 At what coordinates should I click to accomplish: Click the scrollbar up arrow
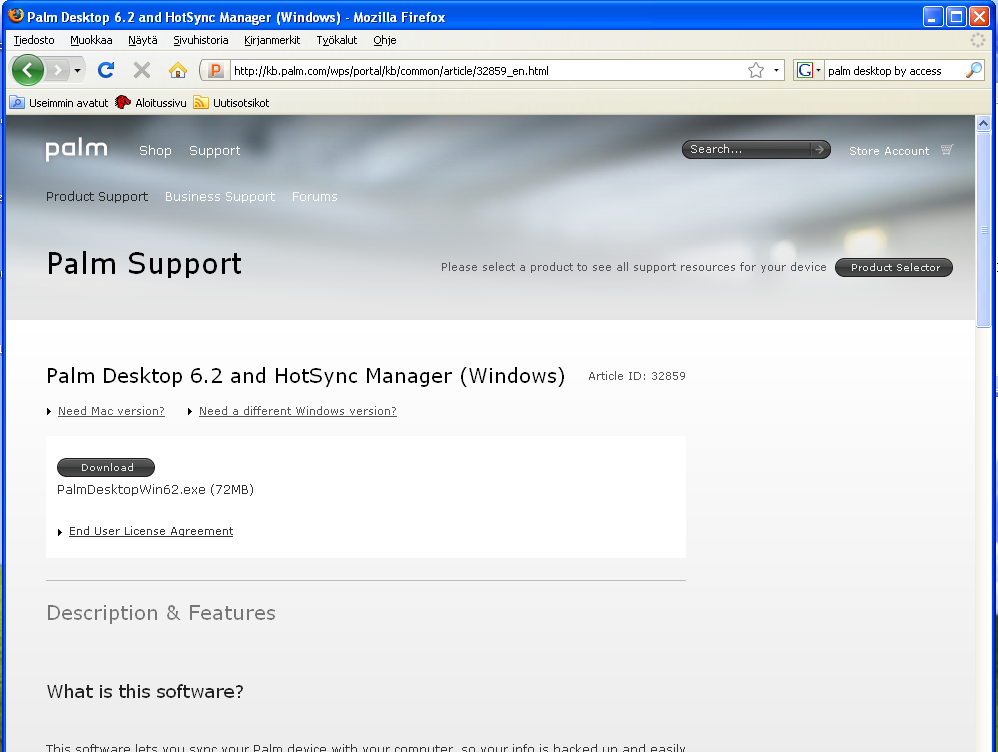coord(983,124)
